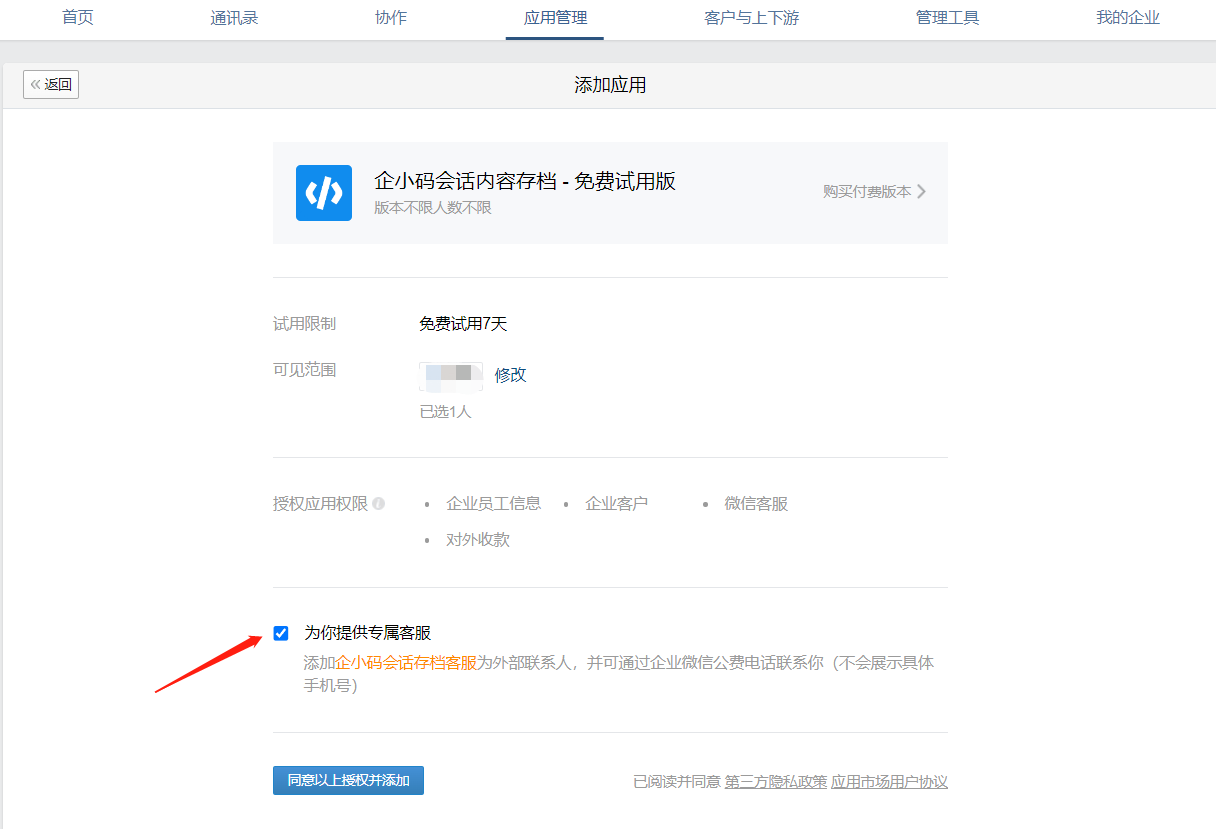The height and width of the screenshot is (829, 1216).
Task: Click the 微信客服 permission item
Action: coord(756,504)
